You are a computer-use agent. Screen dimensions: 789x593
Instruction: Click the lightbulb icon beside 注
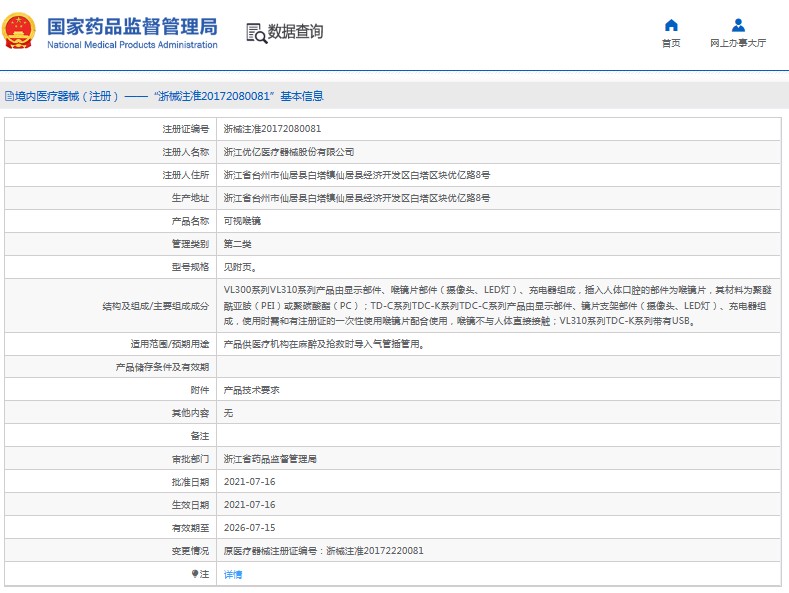pos(196,574)
